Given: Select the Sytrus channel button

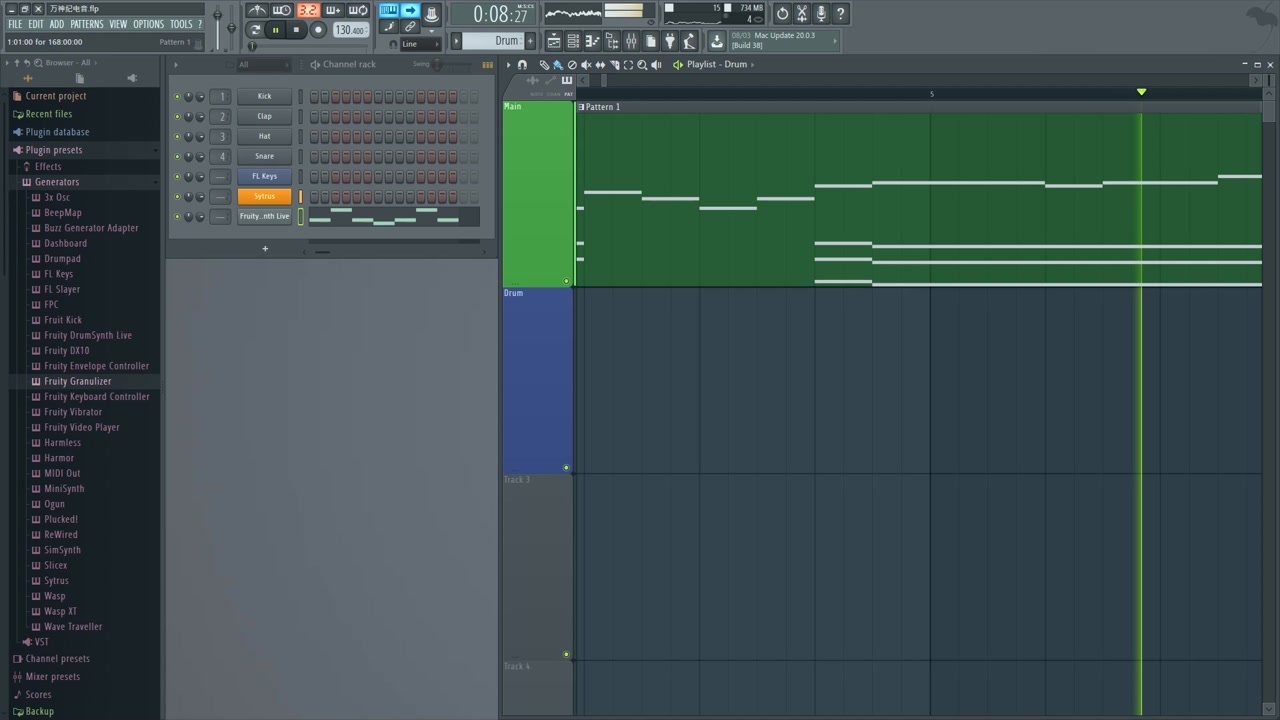Looking at the screenshot, I should pos(264,196).
